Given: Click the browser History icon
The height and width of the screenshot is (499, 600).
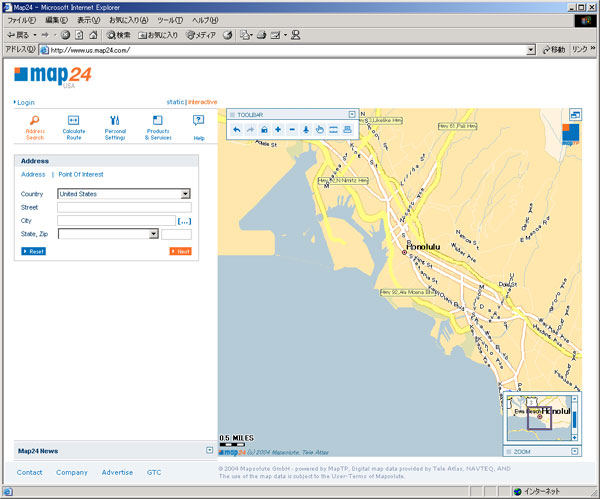Looking at the screenshot, I should pos(227,35).
